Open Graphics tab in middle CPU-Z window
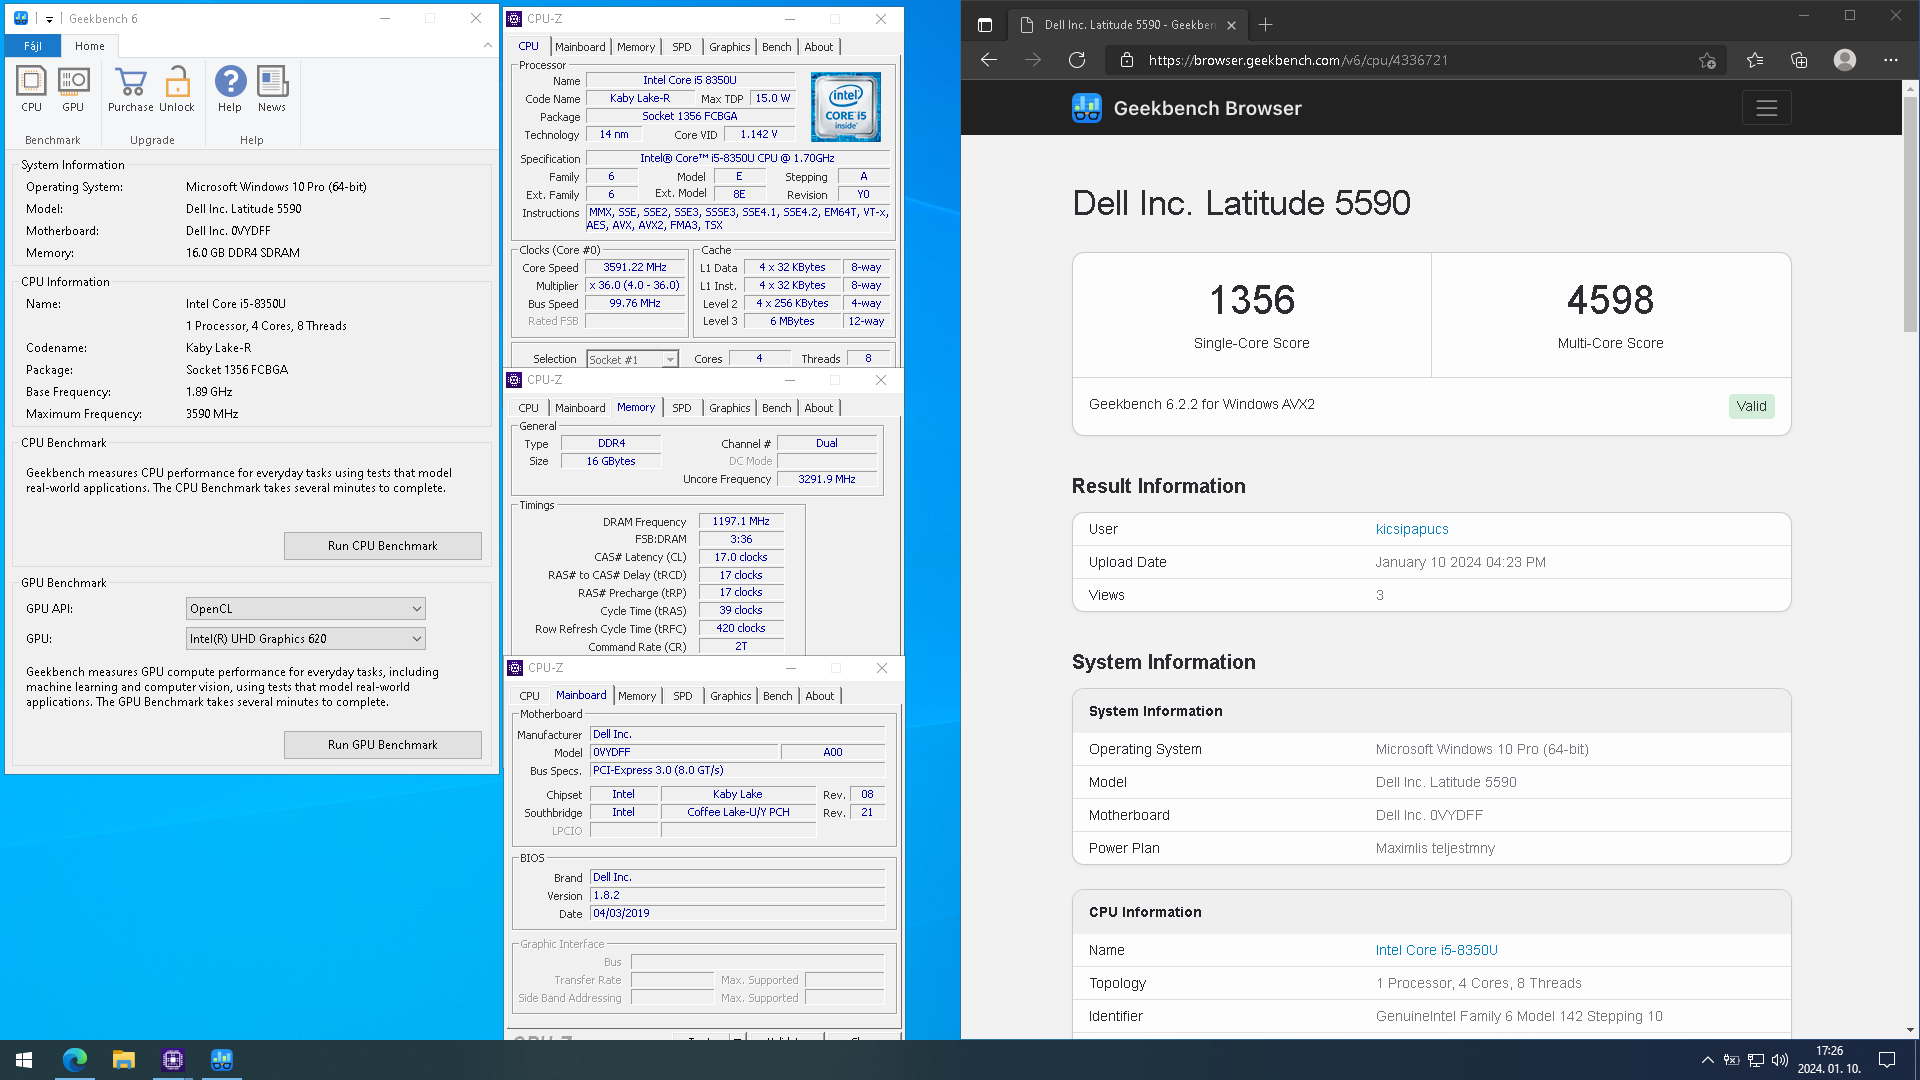The image size is (1920, 1080). [730, 408]
